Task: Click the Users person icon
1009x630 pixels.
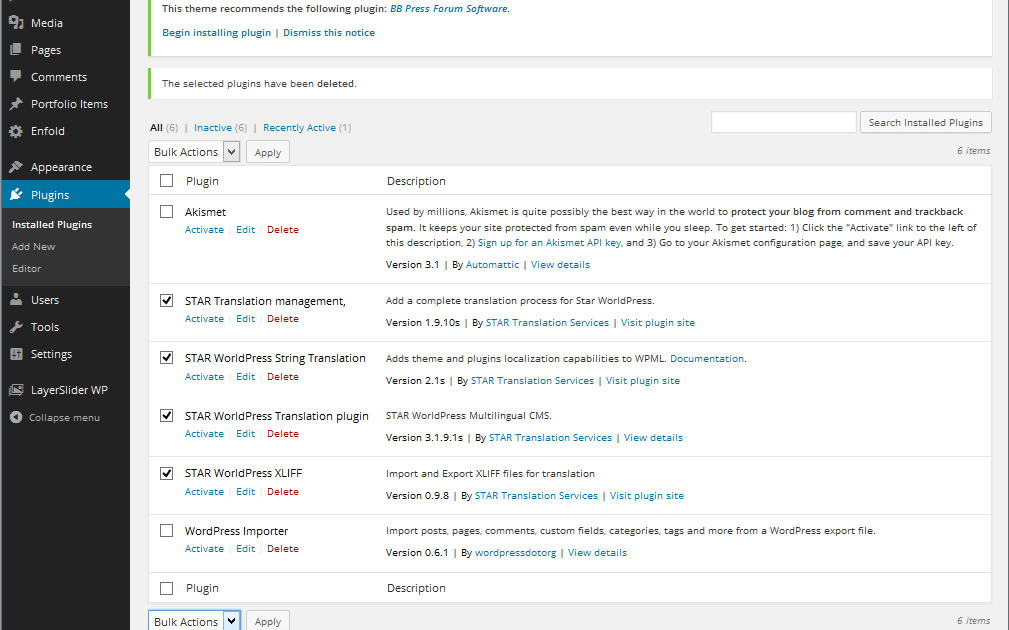Action: (x=16, y=299)
